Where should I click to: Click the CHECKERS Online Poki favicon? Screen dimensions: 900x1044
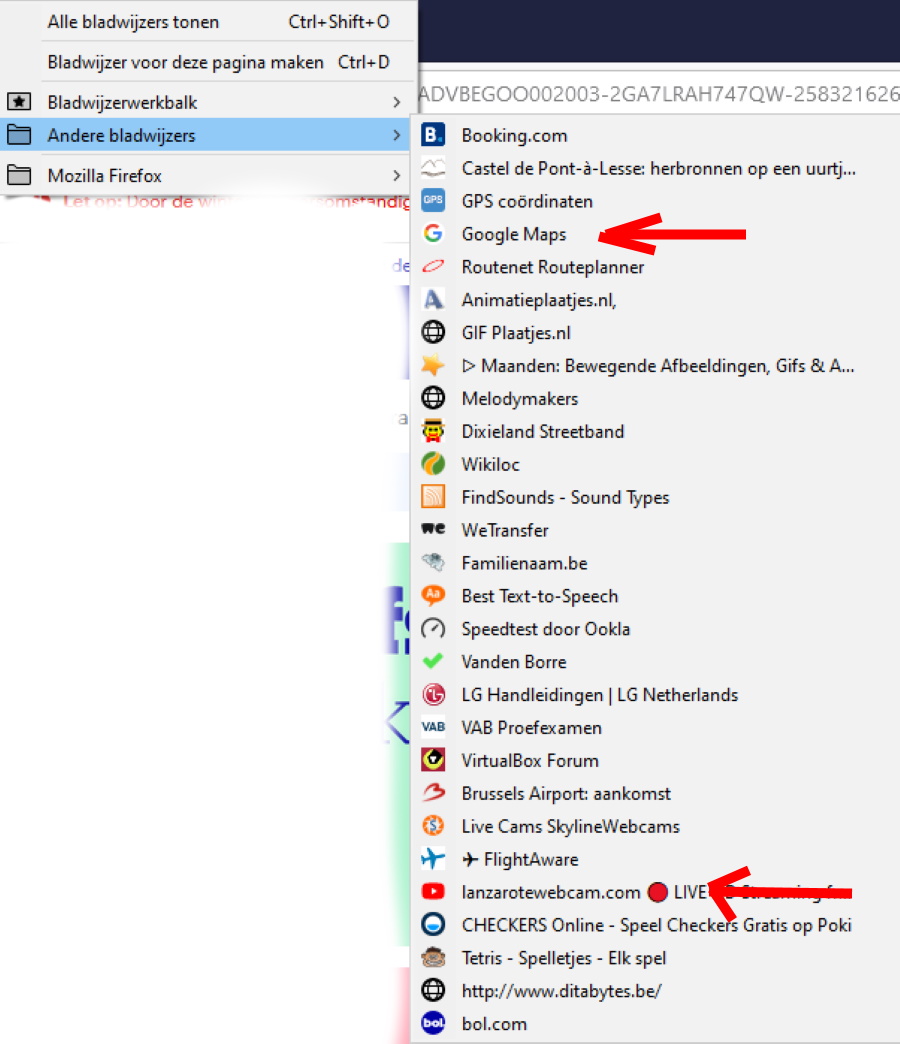click(x=433, y=924)
